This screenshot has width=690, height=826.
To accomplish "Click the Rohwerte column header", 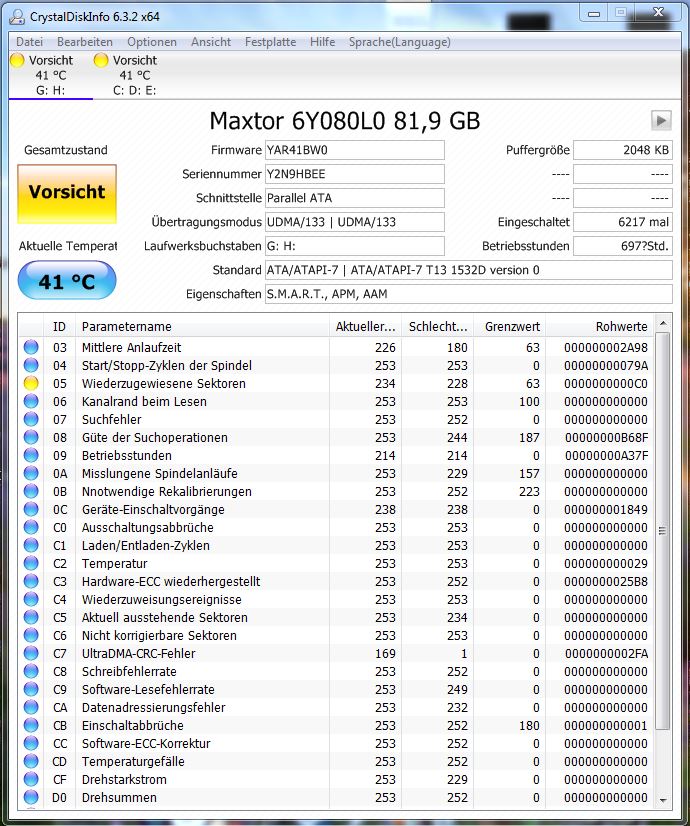I will 599,327.
